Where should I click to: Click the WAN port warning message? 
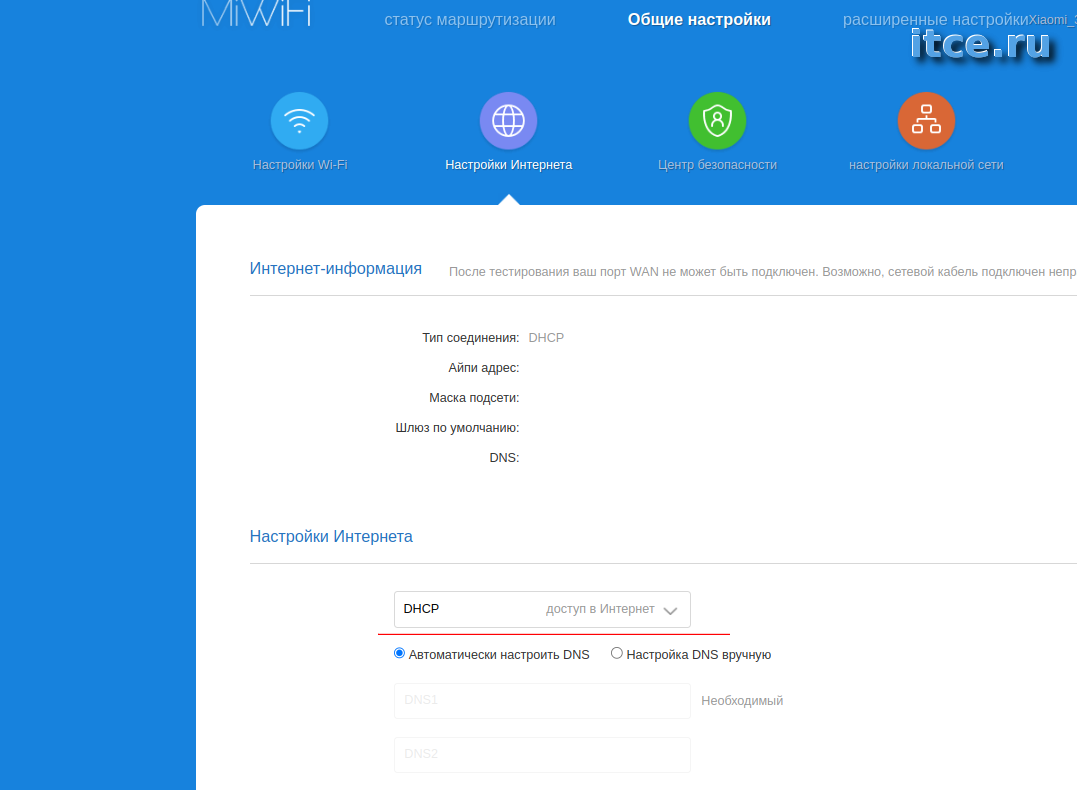762,272
